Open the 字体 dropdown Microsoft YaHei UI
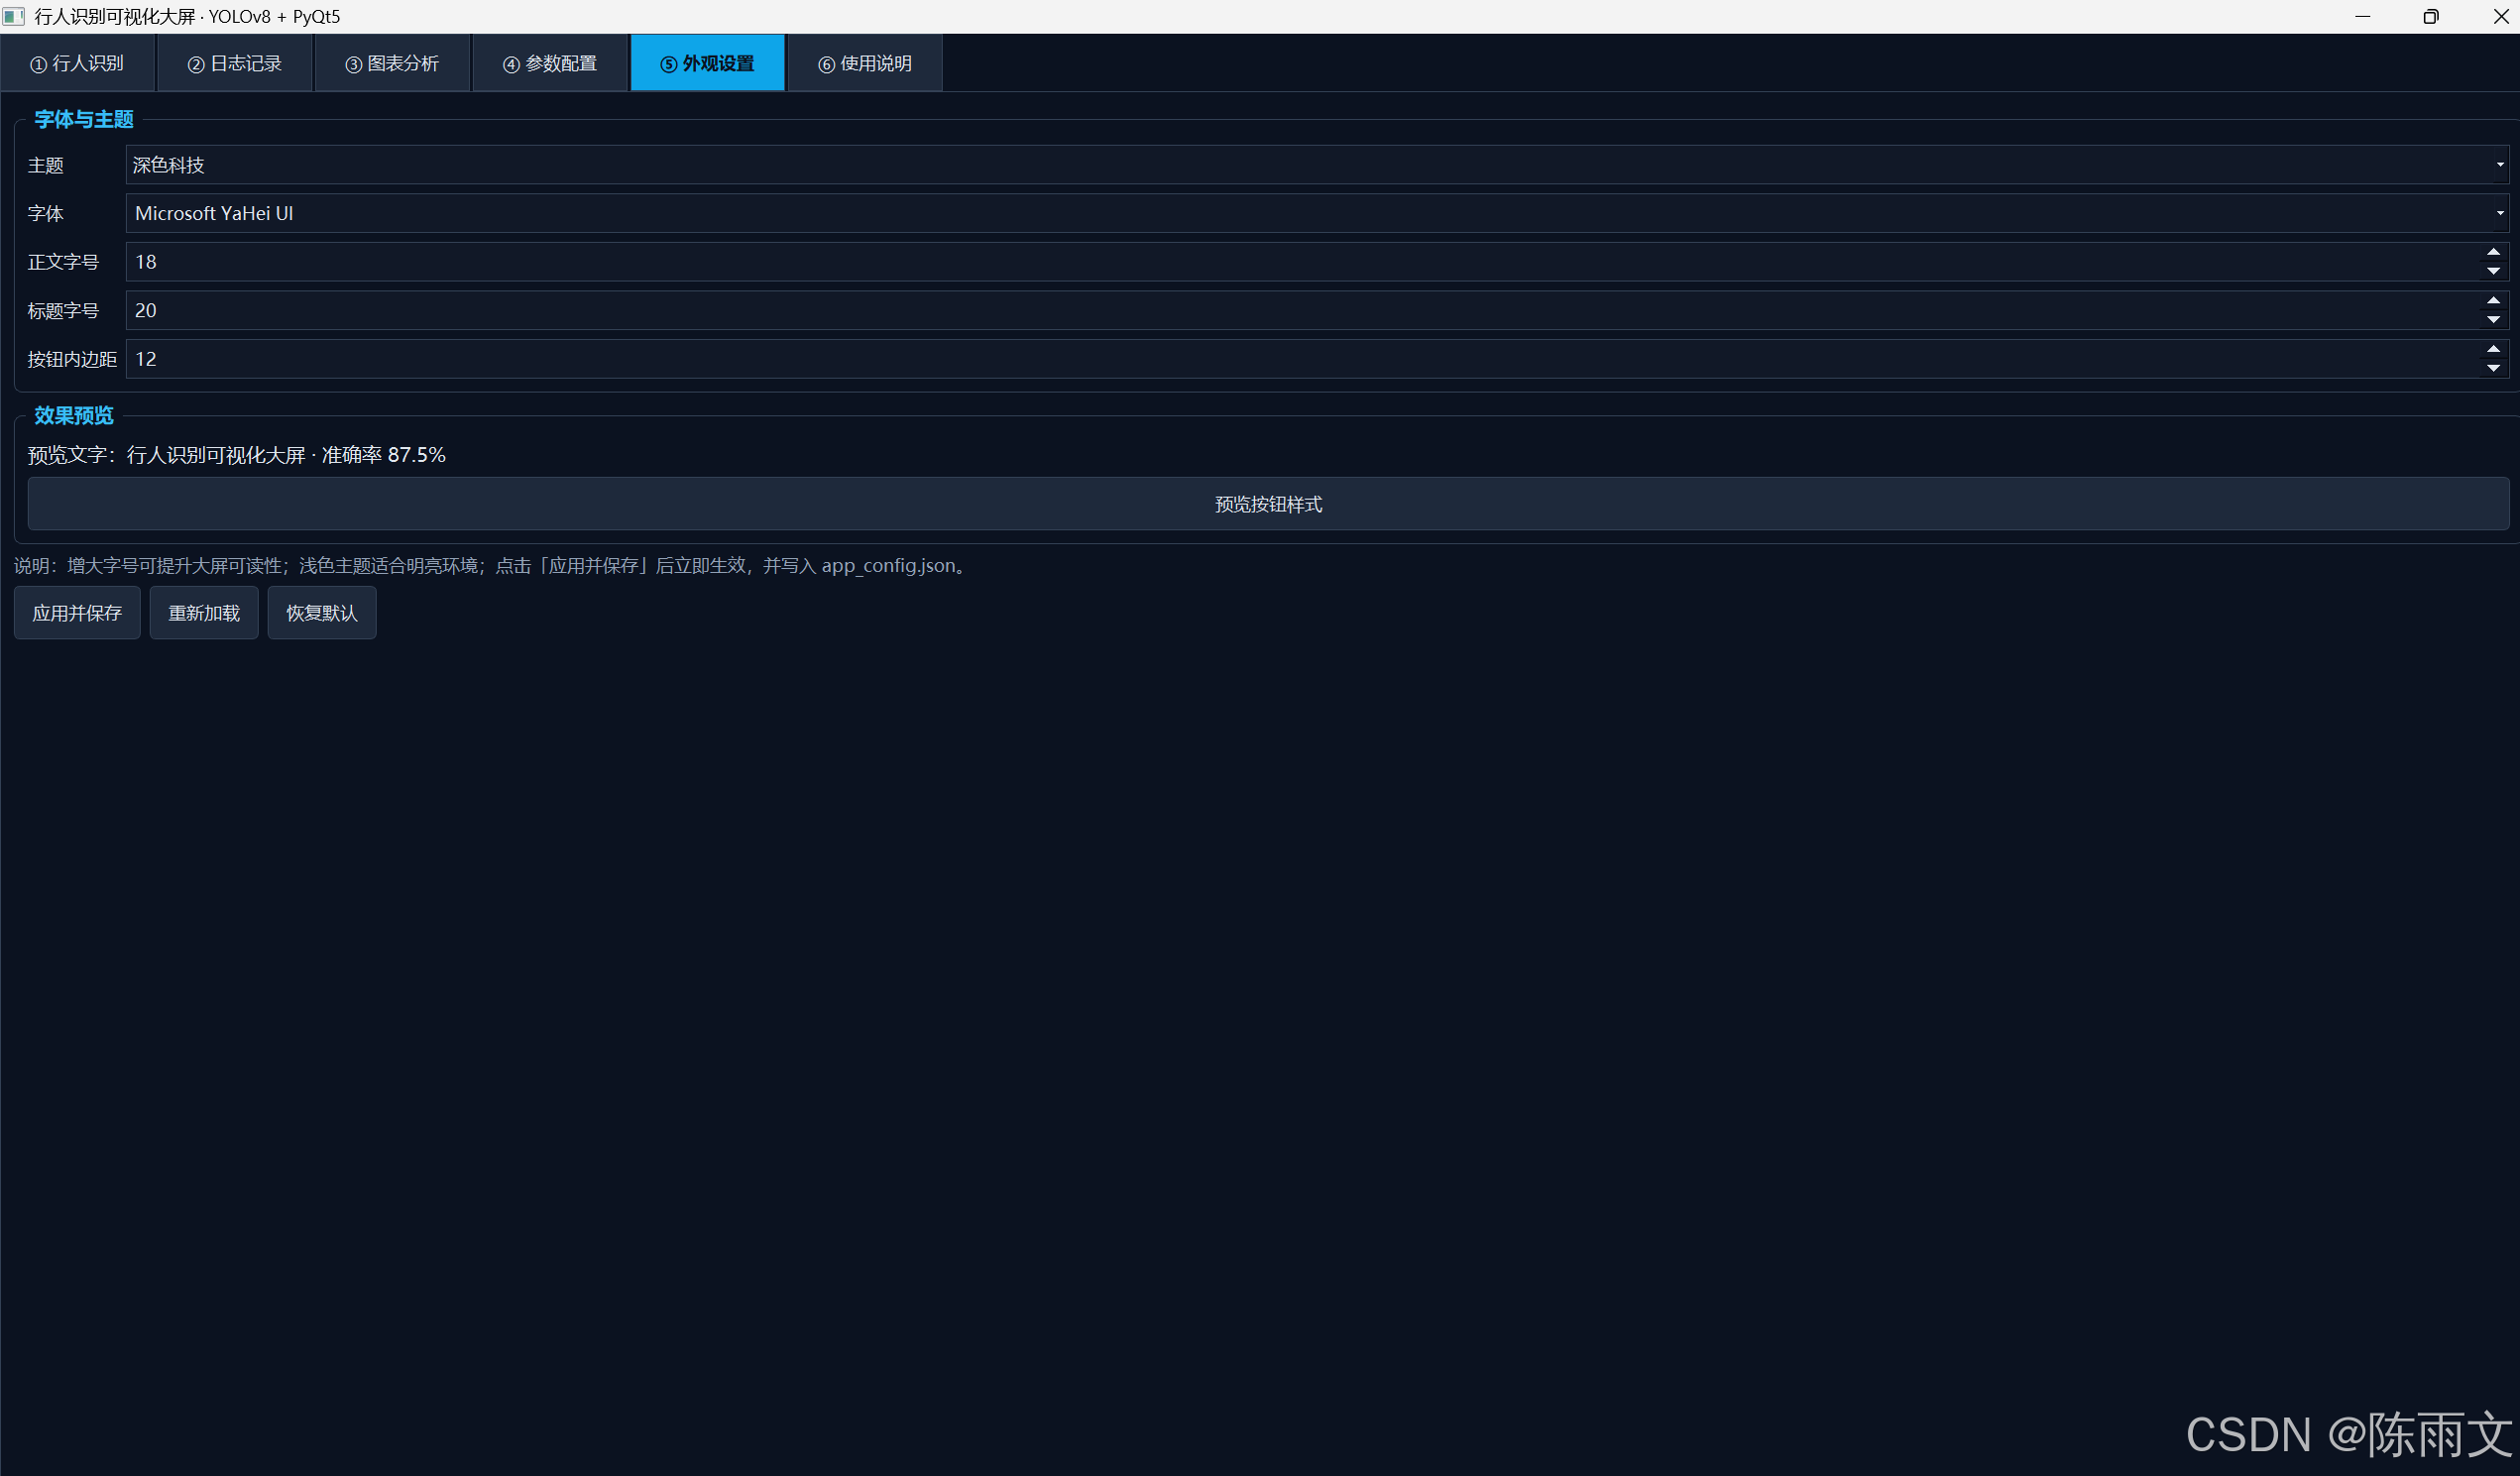The image size is (2520, 1476). pos(1317,213)
